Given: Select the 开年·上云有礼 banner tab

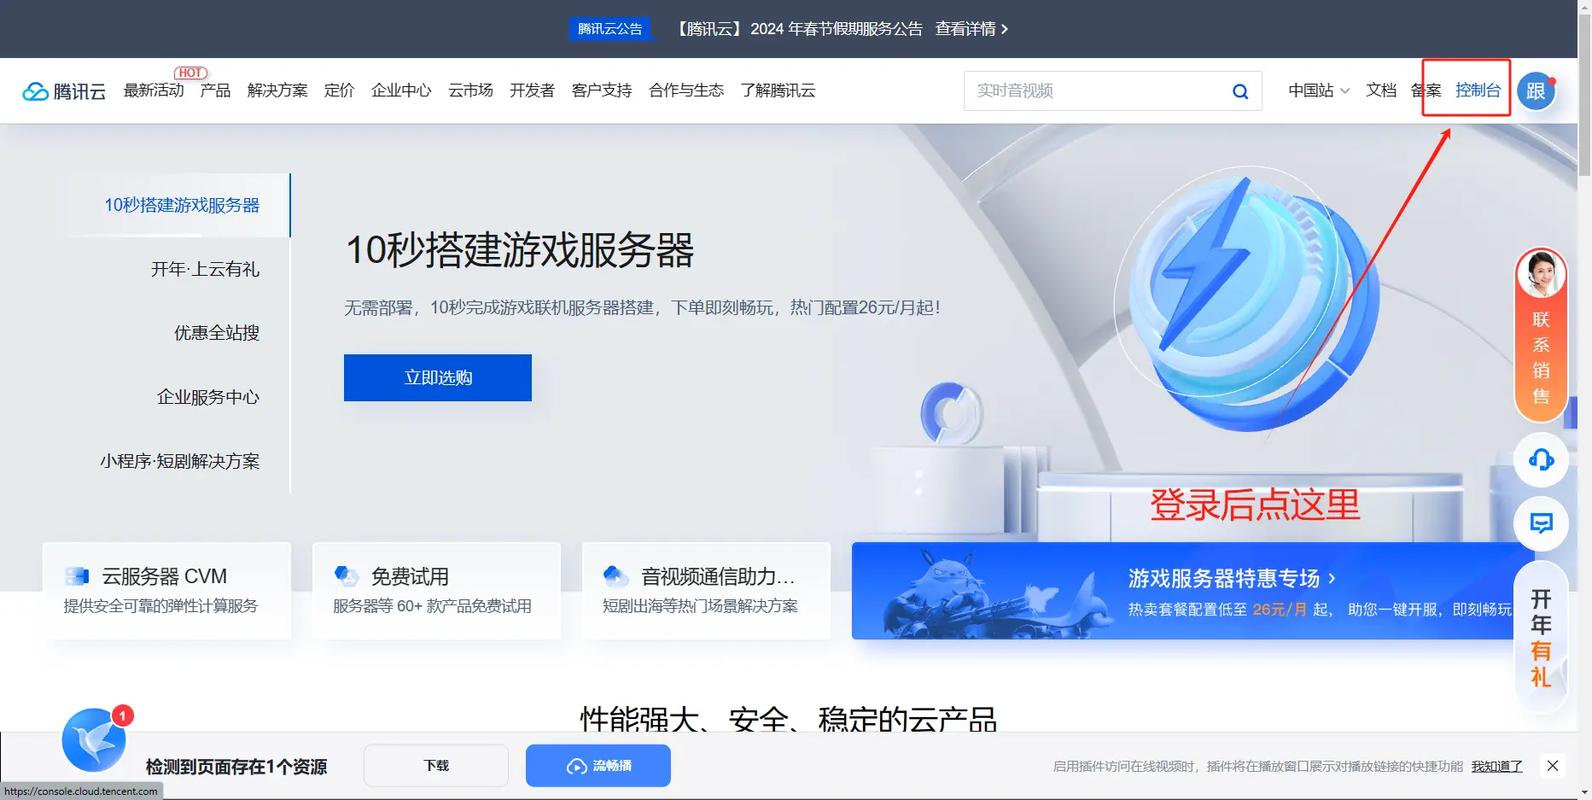Looking at the screenshot, I should [205, 269].
